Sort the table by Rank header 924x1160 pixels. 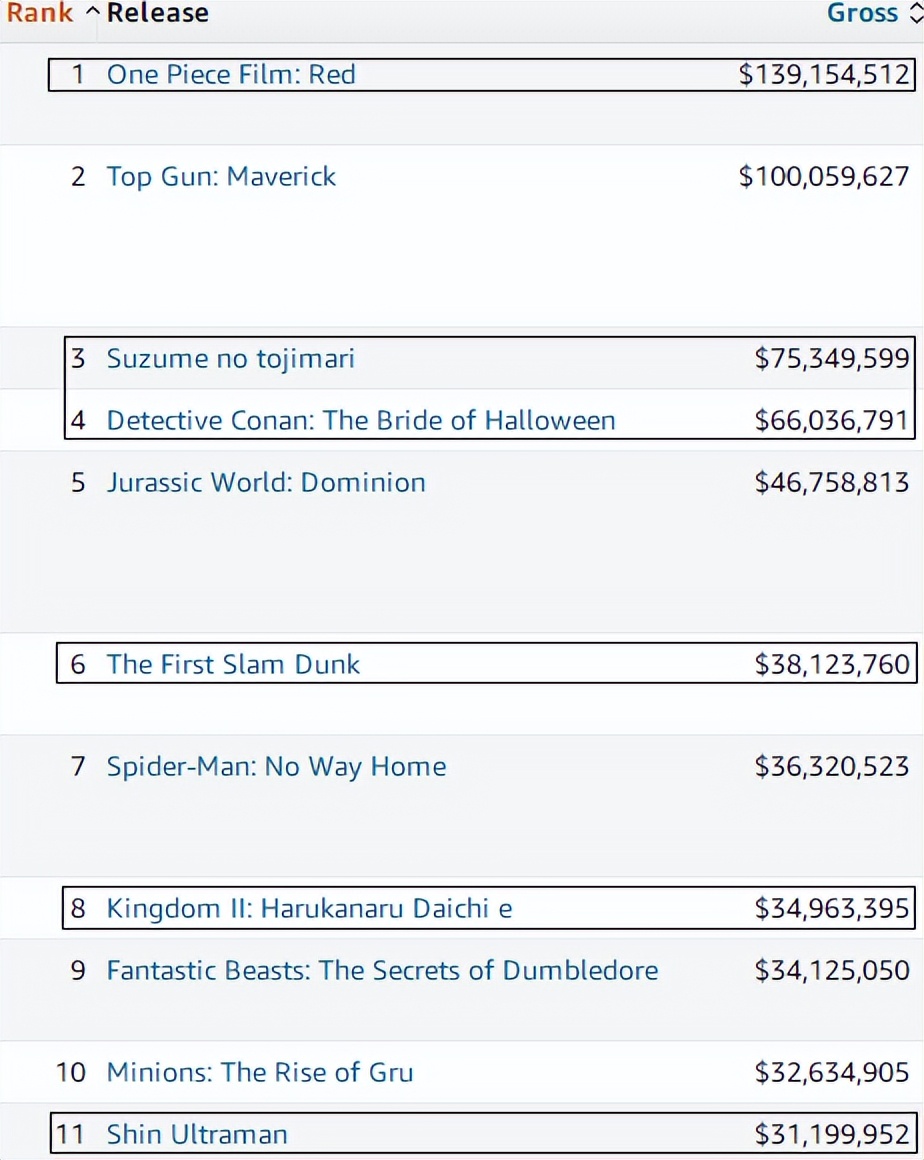40,14
